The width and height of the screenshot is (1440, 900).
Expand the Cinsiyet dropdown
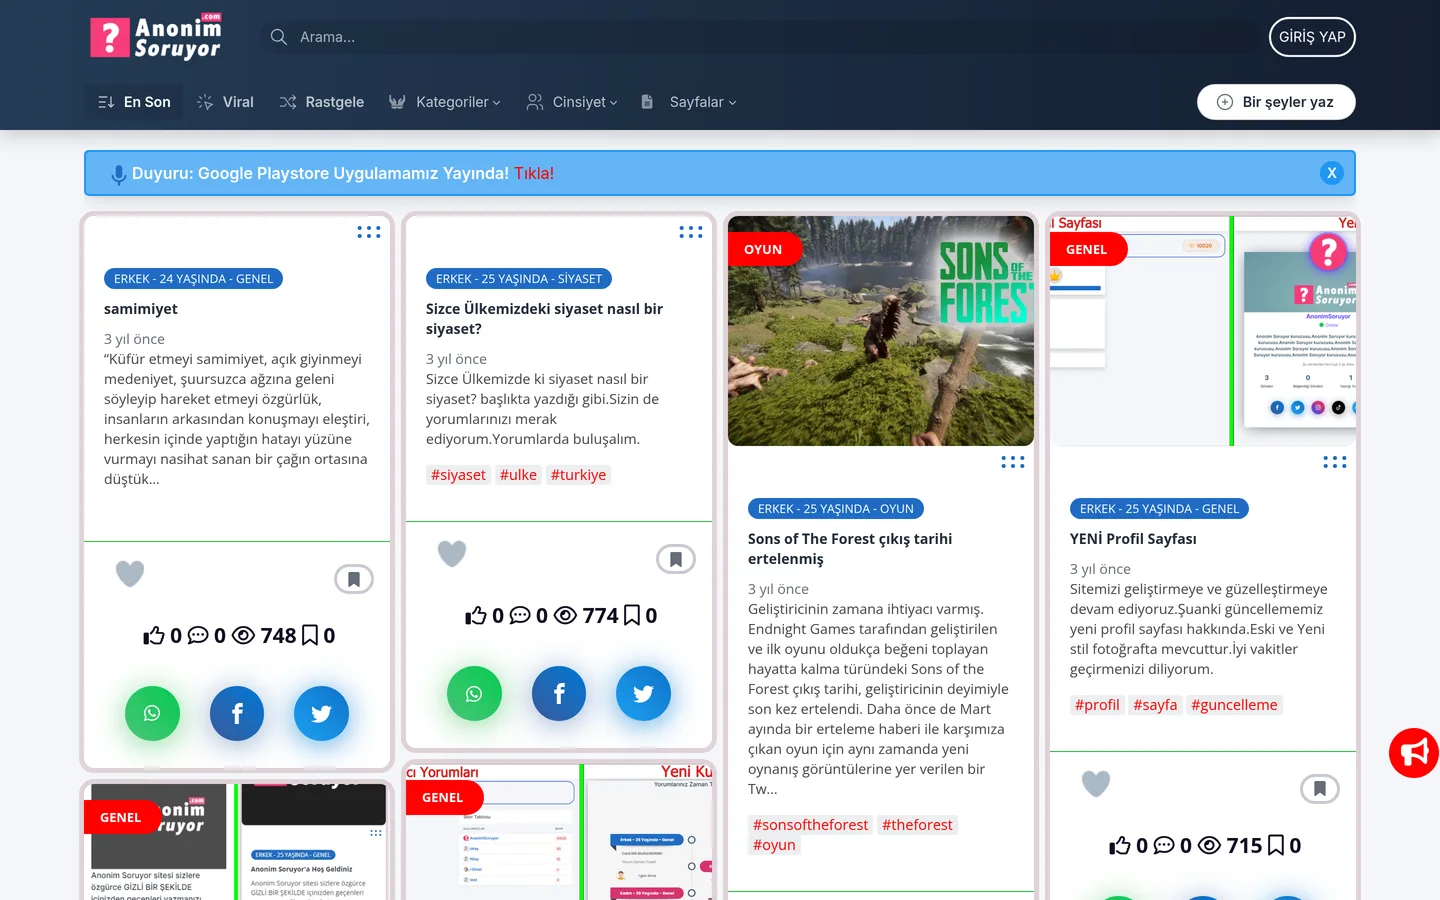pos(573,102)
